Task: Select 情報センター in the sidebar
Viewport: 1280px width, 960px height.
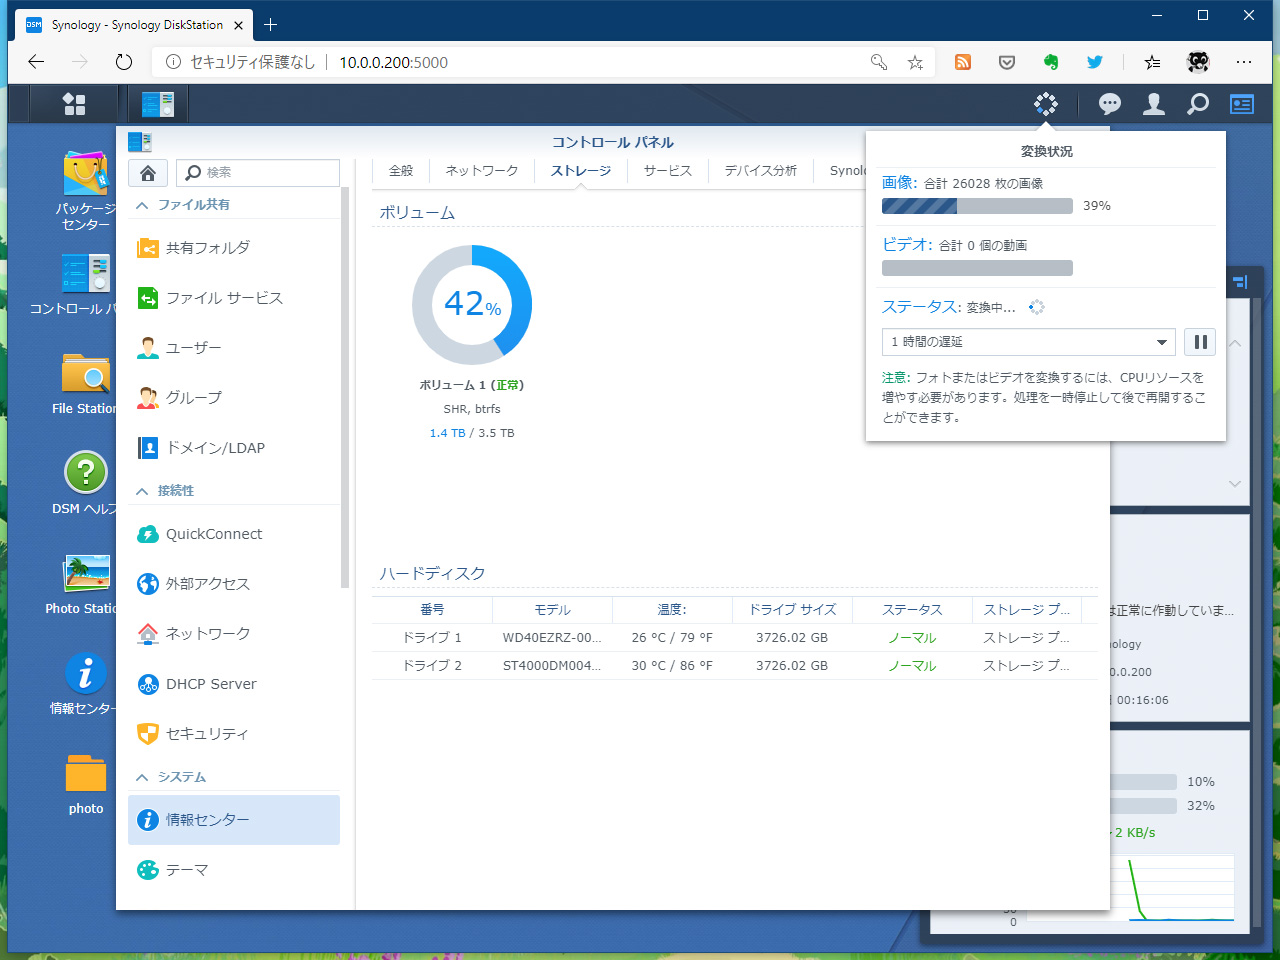Action: click(234, 820)
